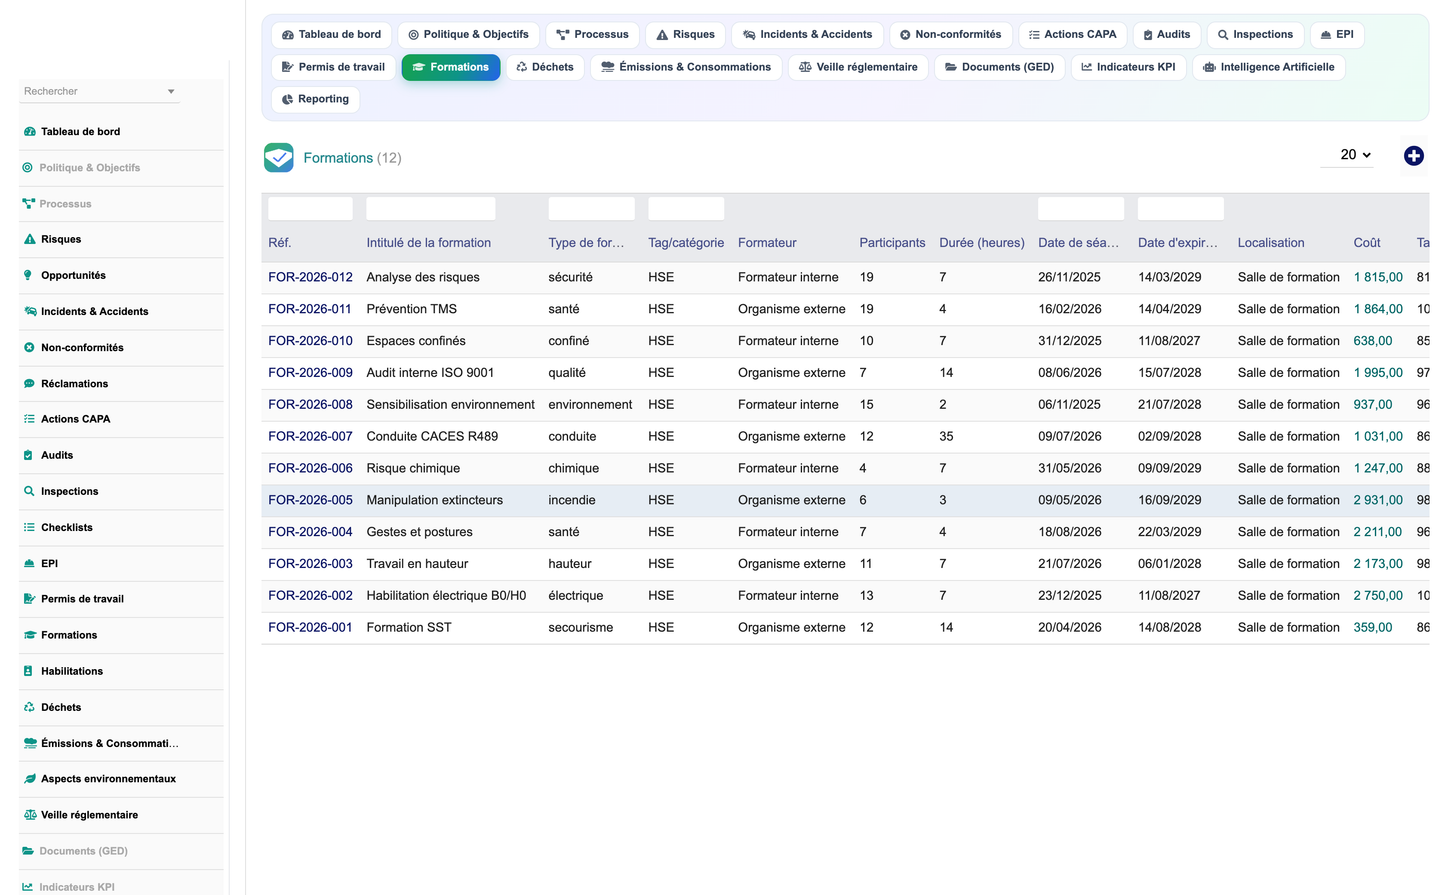Click the Formations module checkmark logo
This screenshot has height=895, width=1445.
(279, 157)
